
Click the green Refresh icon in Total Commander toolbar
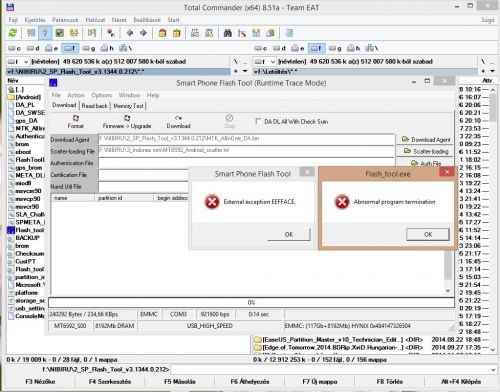coord(13,33)
